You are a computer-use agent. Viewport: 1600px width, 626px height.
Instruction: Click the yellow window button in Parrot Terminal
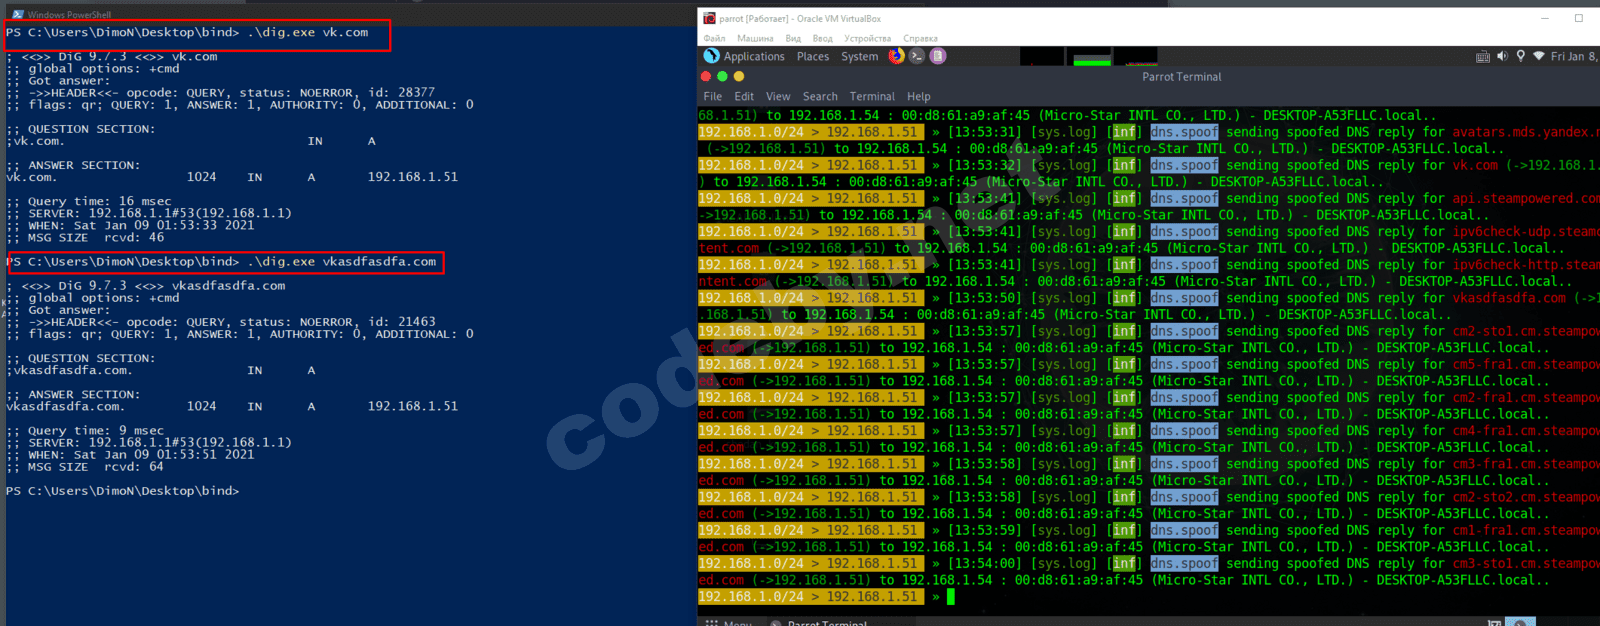point(739,76)
